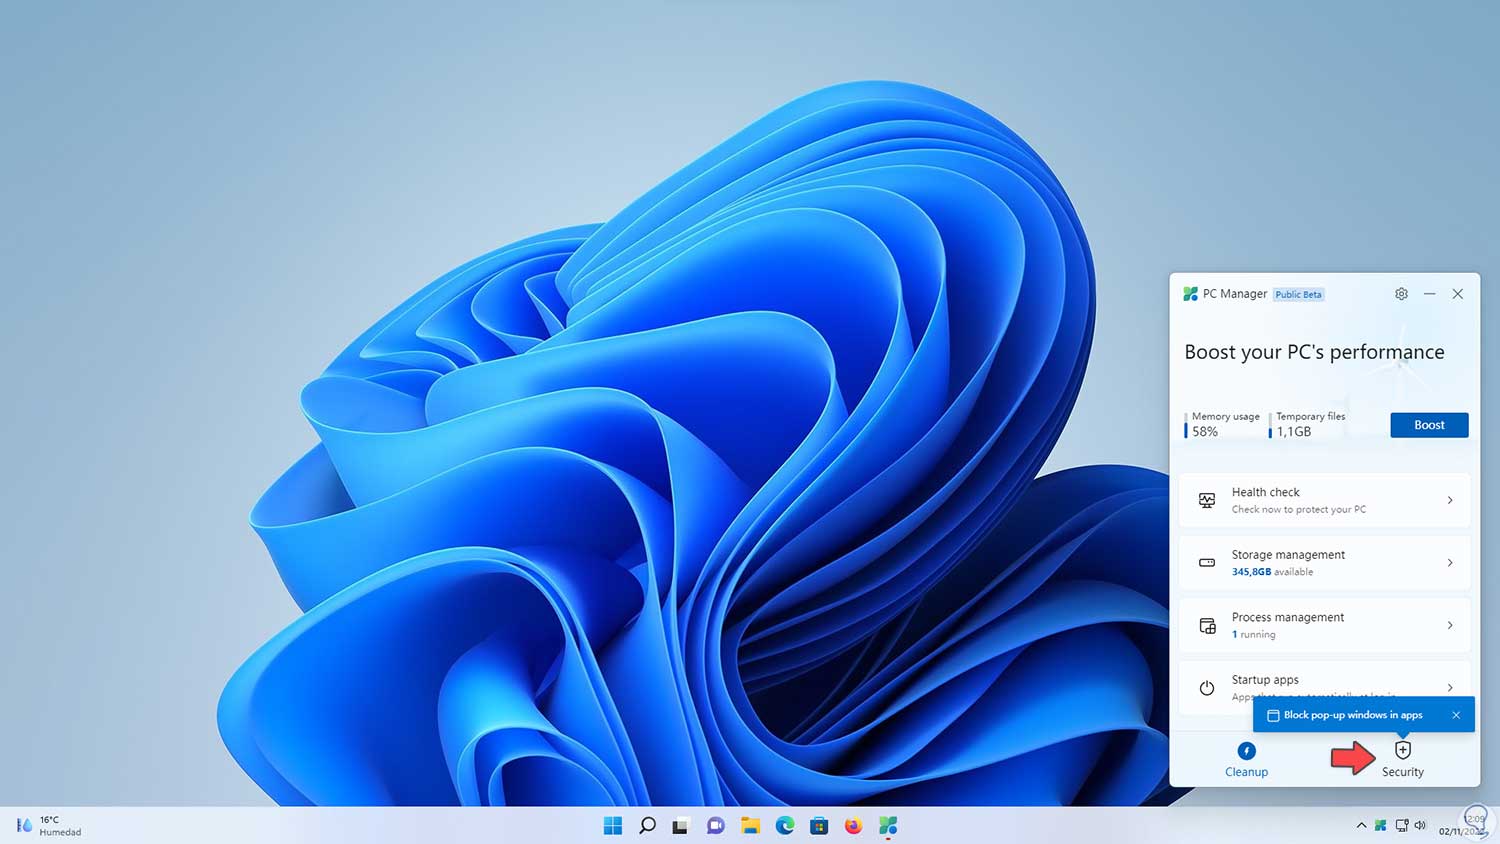This screenshot has width=1500, height=844.
Task: Open PC Manager settings gear
Action: (x=1401, y=294)
